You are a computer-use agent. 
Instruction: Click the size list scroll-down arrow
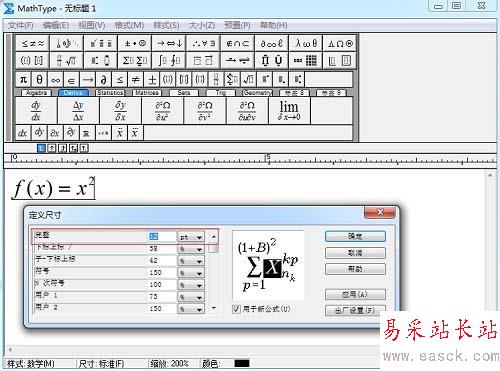pos(214,308)
